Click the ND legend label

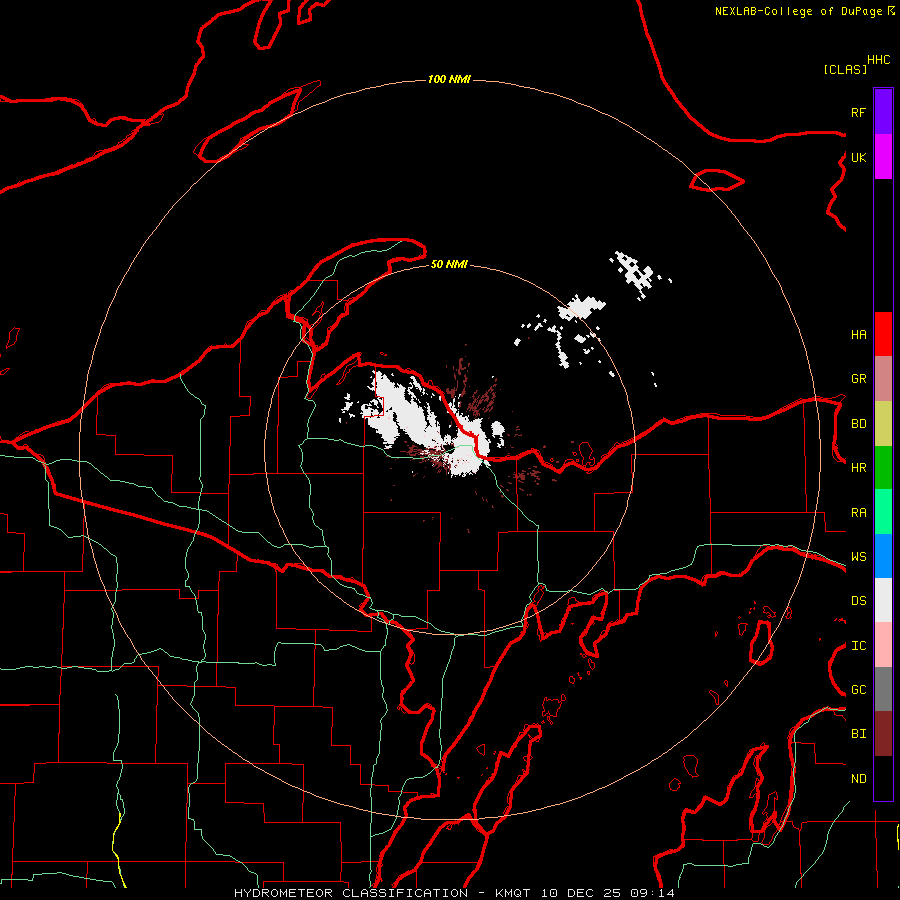coord(858,779)
